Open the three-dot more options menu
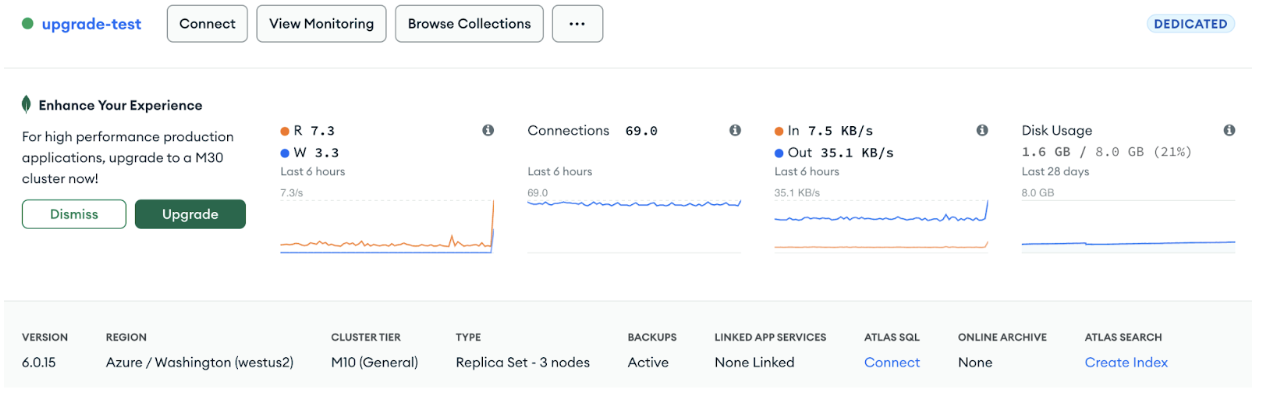 point(578,24)
